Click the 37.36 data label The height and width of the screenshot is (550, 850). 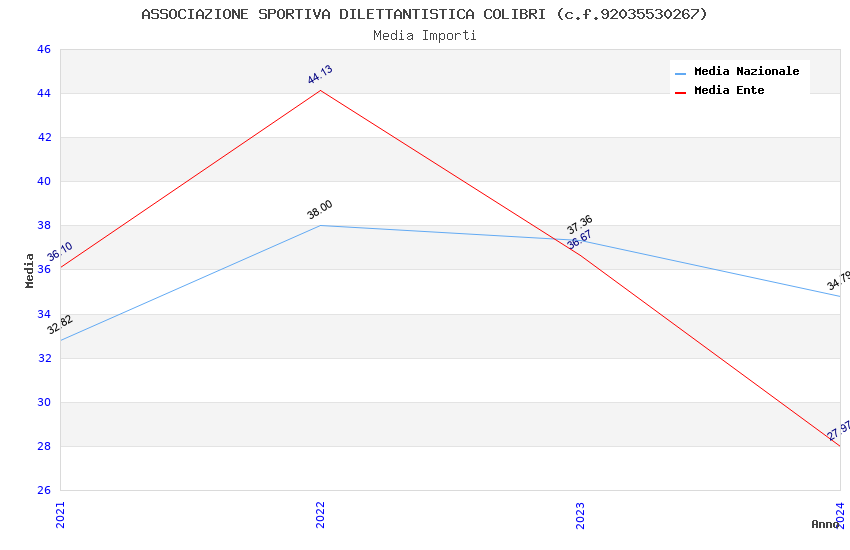point(580,224)
